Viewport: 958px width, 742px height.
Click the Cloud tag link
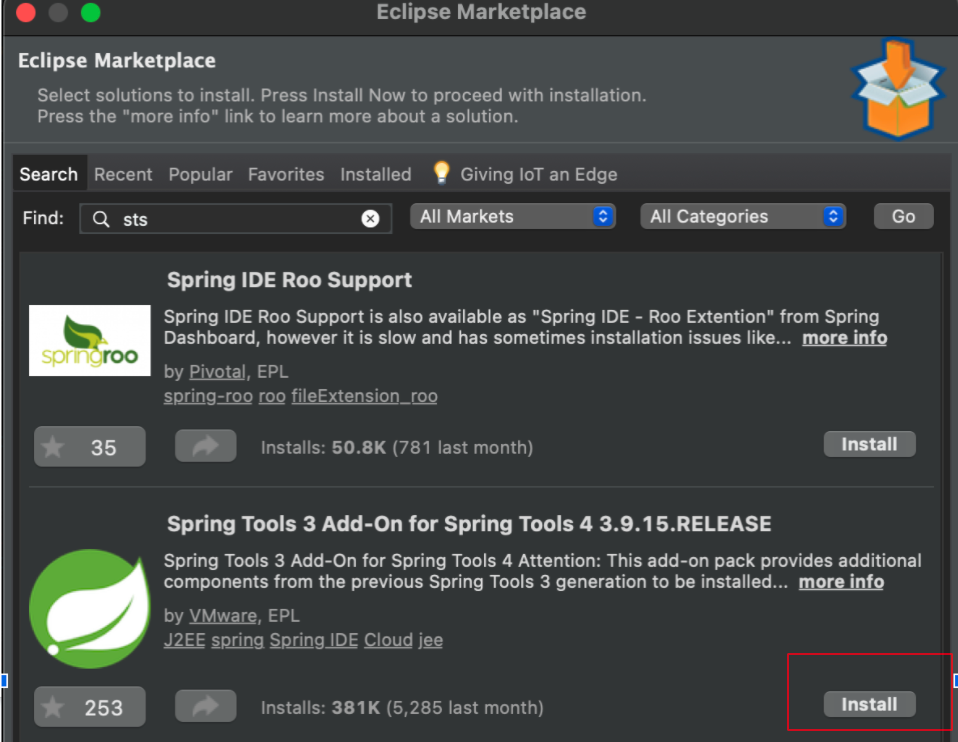coord(389,640)
